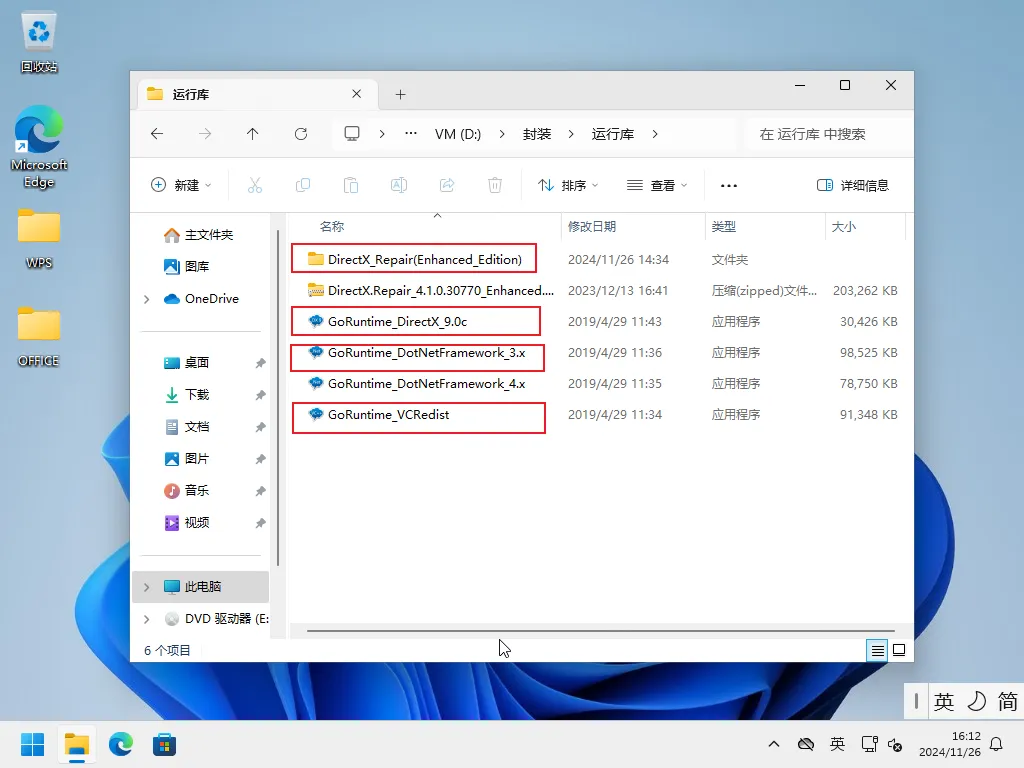This screenshot has height=768, width=1024.
Task: Expand the OneDrive tree node
Action: tap(147, 299)
